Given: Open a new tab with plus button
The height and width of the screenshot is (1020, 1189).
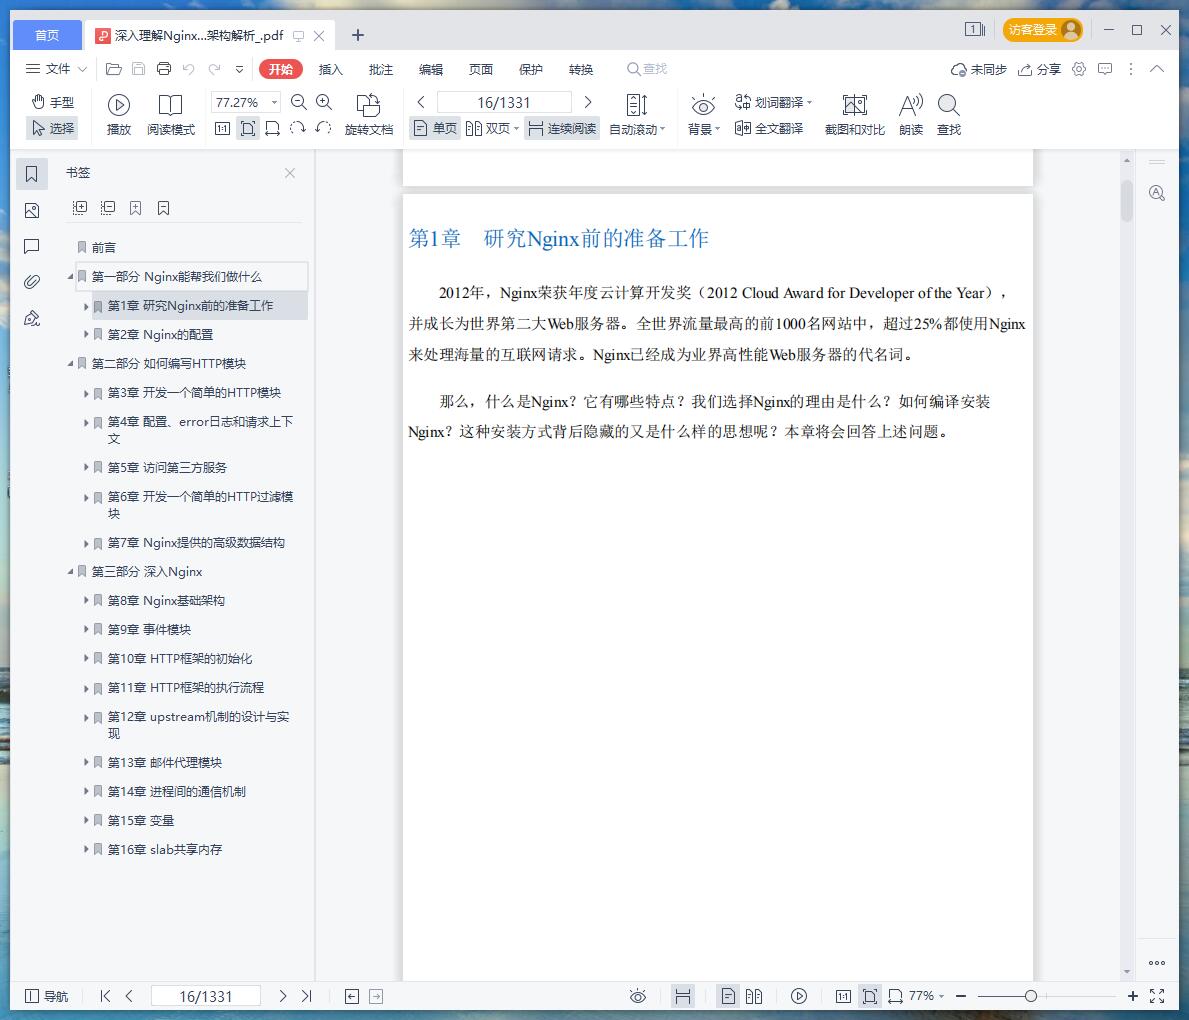Looking at the screenshot, I should coord(358,35).
